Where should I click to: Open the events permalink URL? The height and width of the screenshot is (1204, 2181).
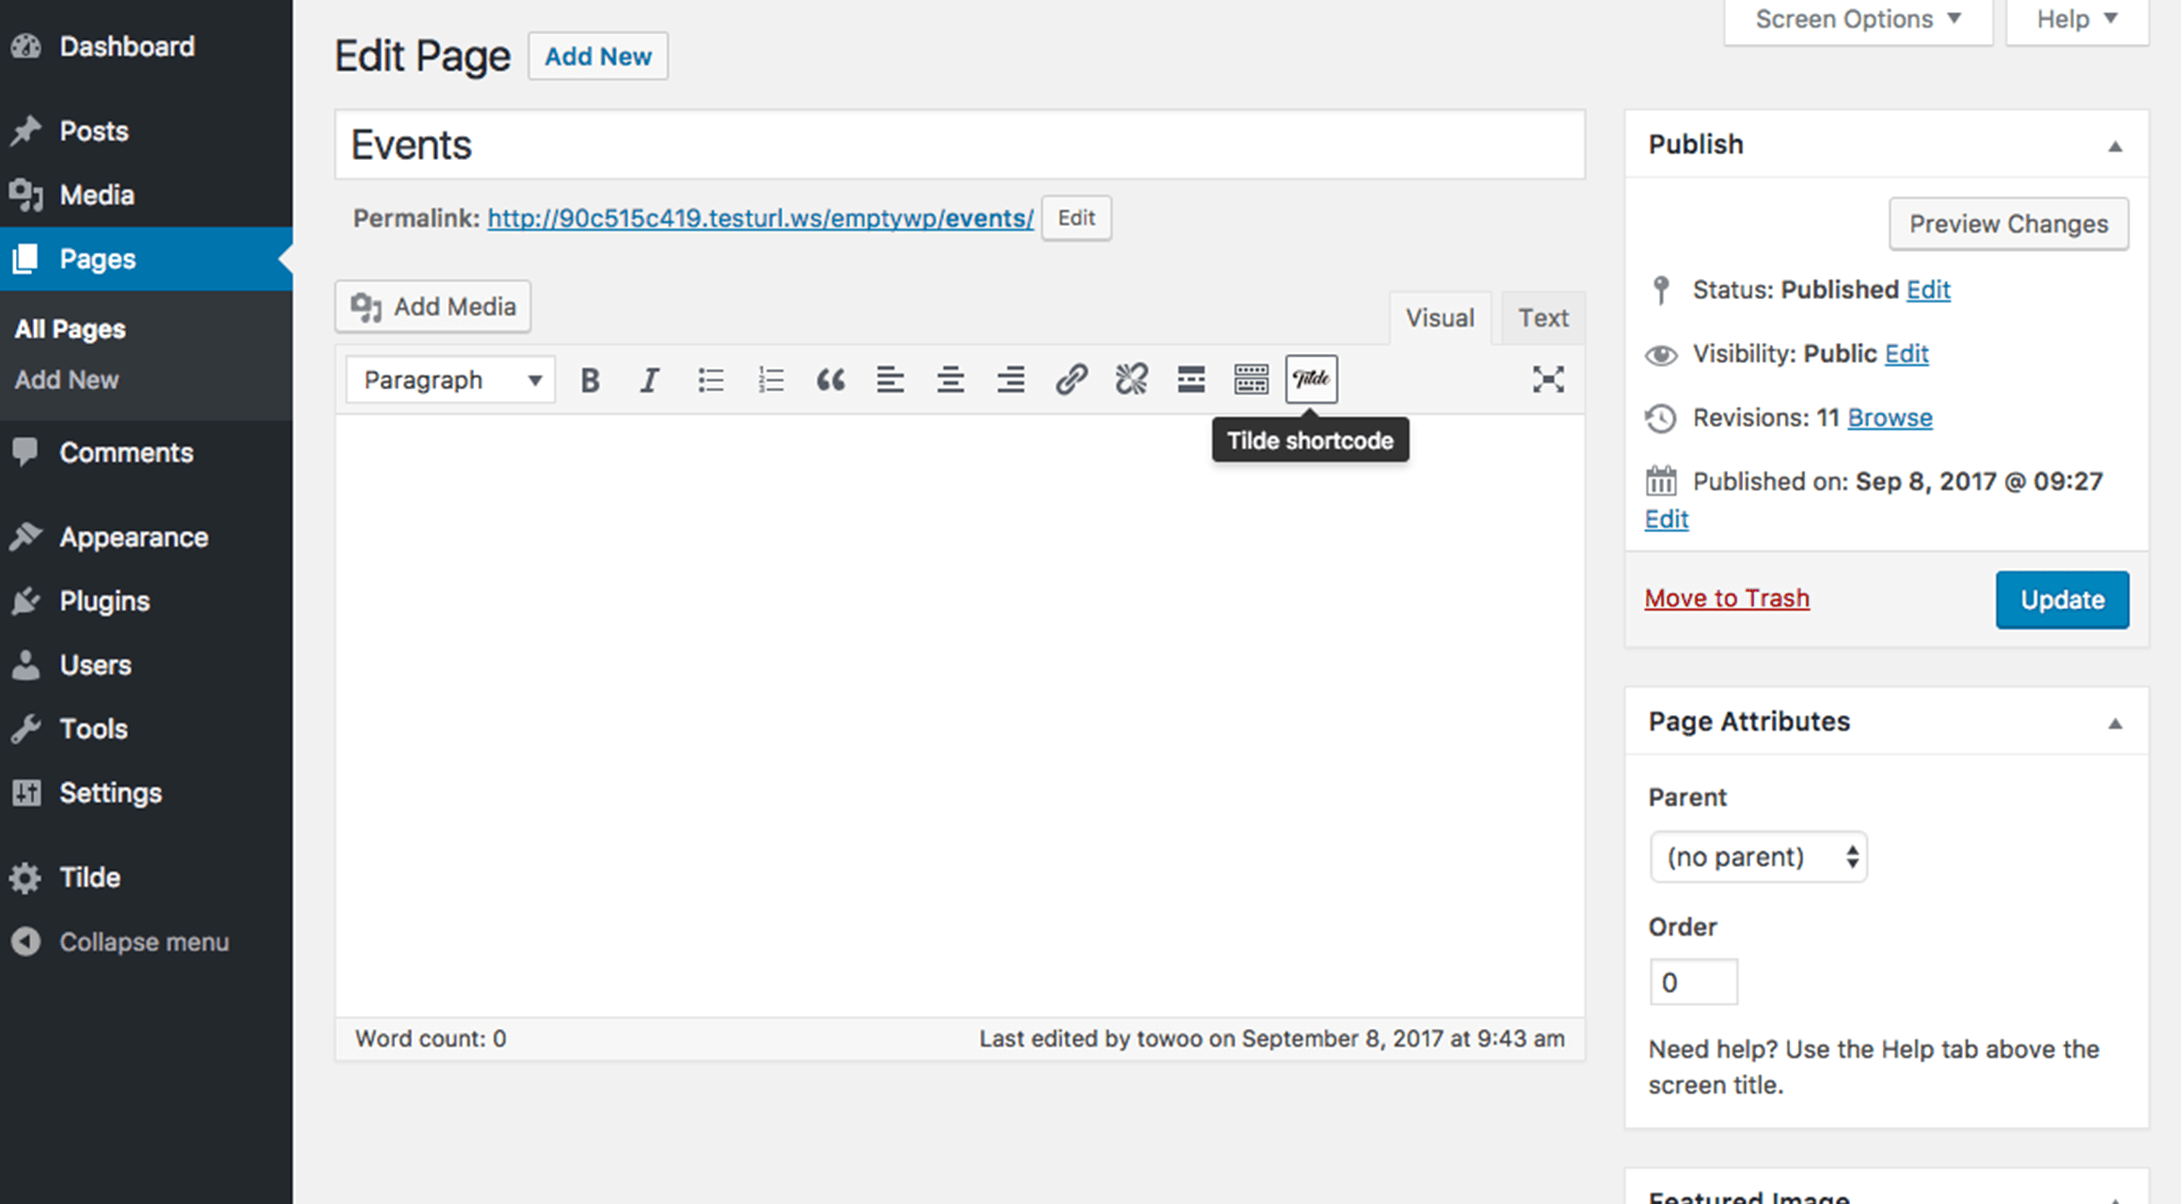pos(760,218)
